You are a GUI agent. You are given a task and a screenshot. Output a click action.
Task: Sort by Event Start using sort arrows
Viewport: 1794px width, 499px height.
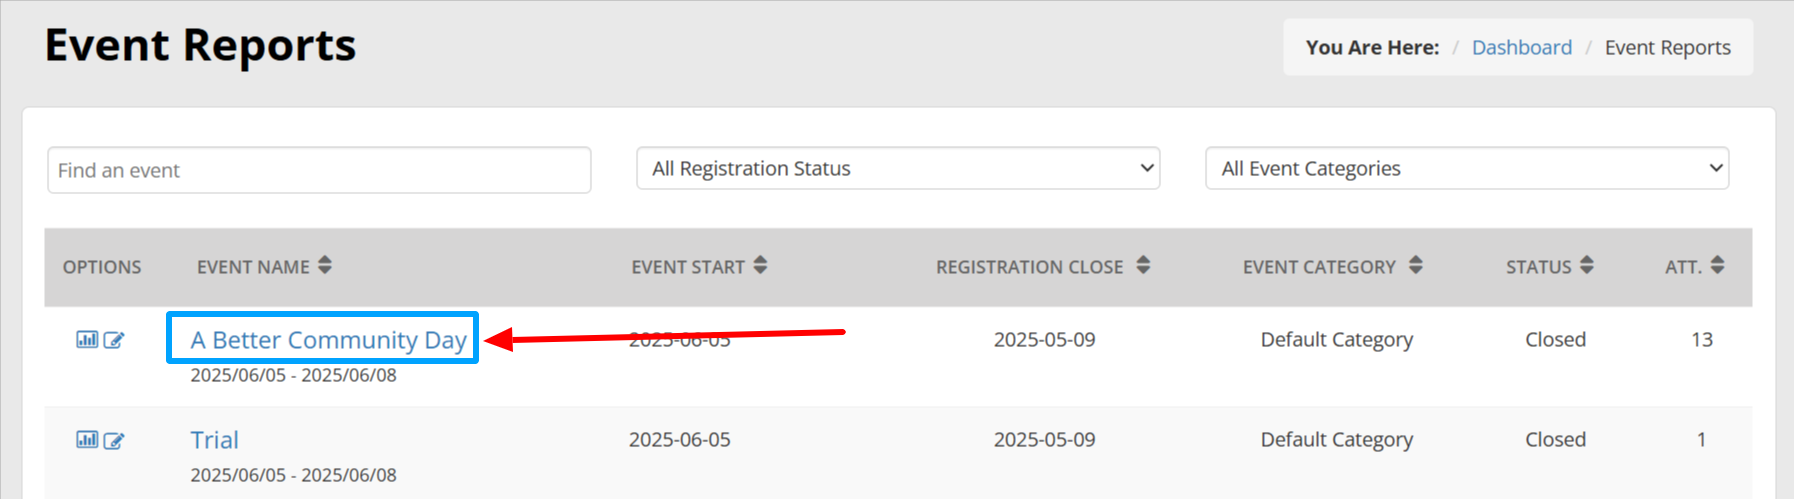pyautogui.click(x=761, y=266)
